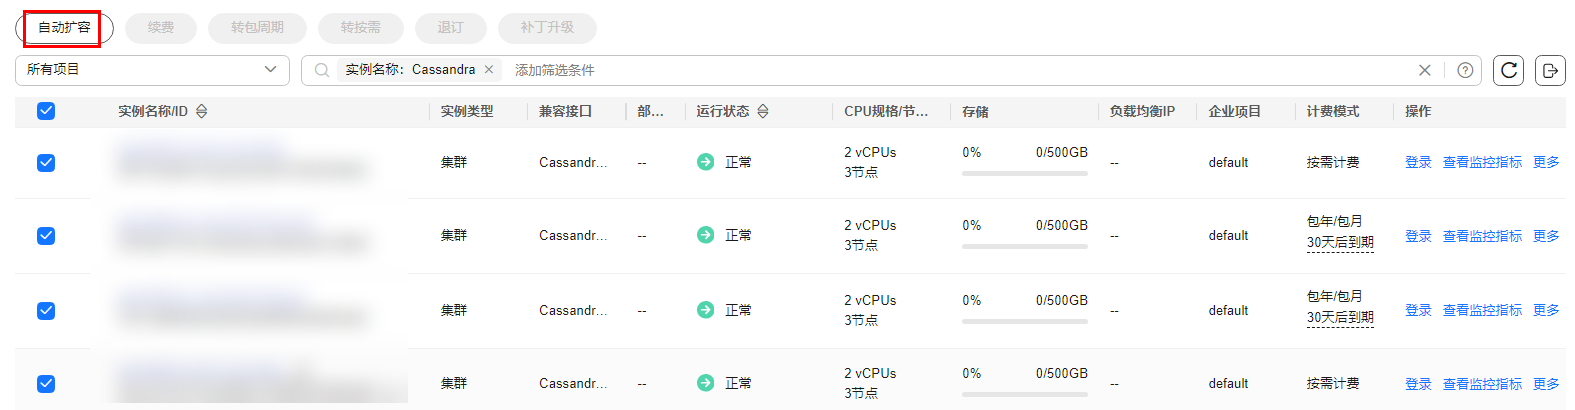Viewport: 1575px width, 410px height.
Task: Sort by 实例名称/ID column arrows
Action: (x=201, y=111)
